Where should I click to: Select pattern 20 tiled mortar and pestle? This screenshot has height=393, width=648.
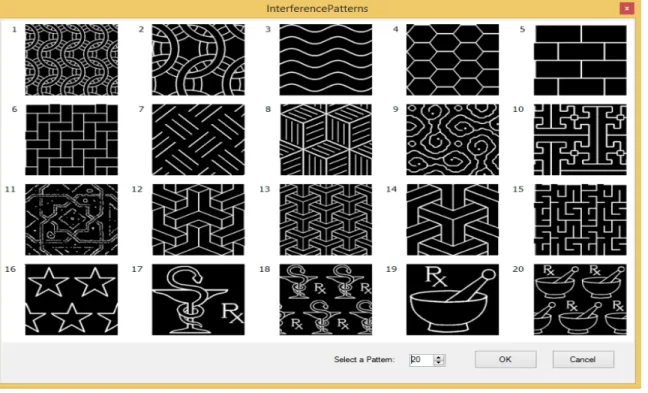pyautogui.click(x=580, y=300)
